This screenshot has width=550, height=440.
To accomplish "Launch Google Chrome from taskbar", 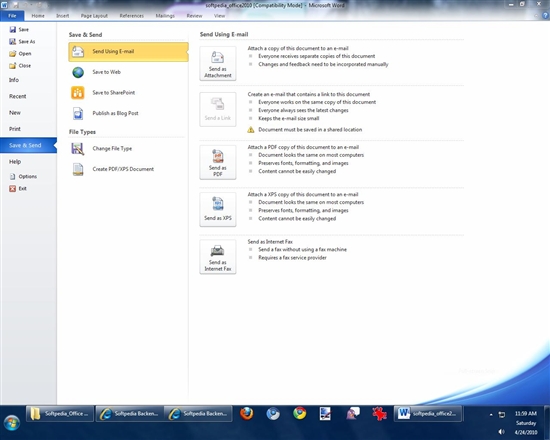I will (x=300, y=414).
